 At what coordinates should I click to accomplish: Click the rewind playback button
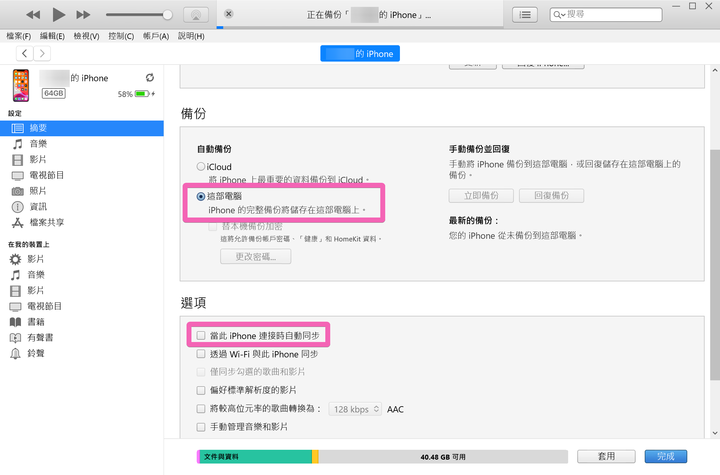pyautogui.click(x=33, y=15)
